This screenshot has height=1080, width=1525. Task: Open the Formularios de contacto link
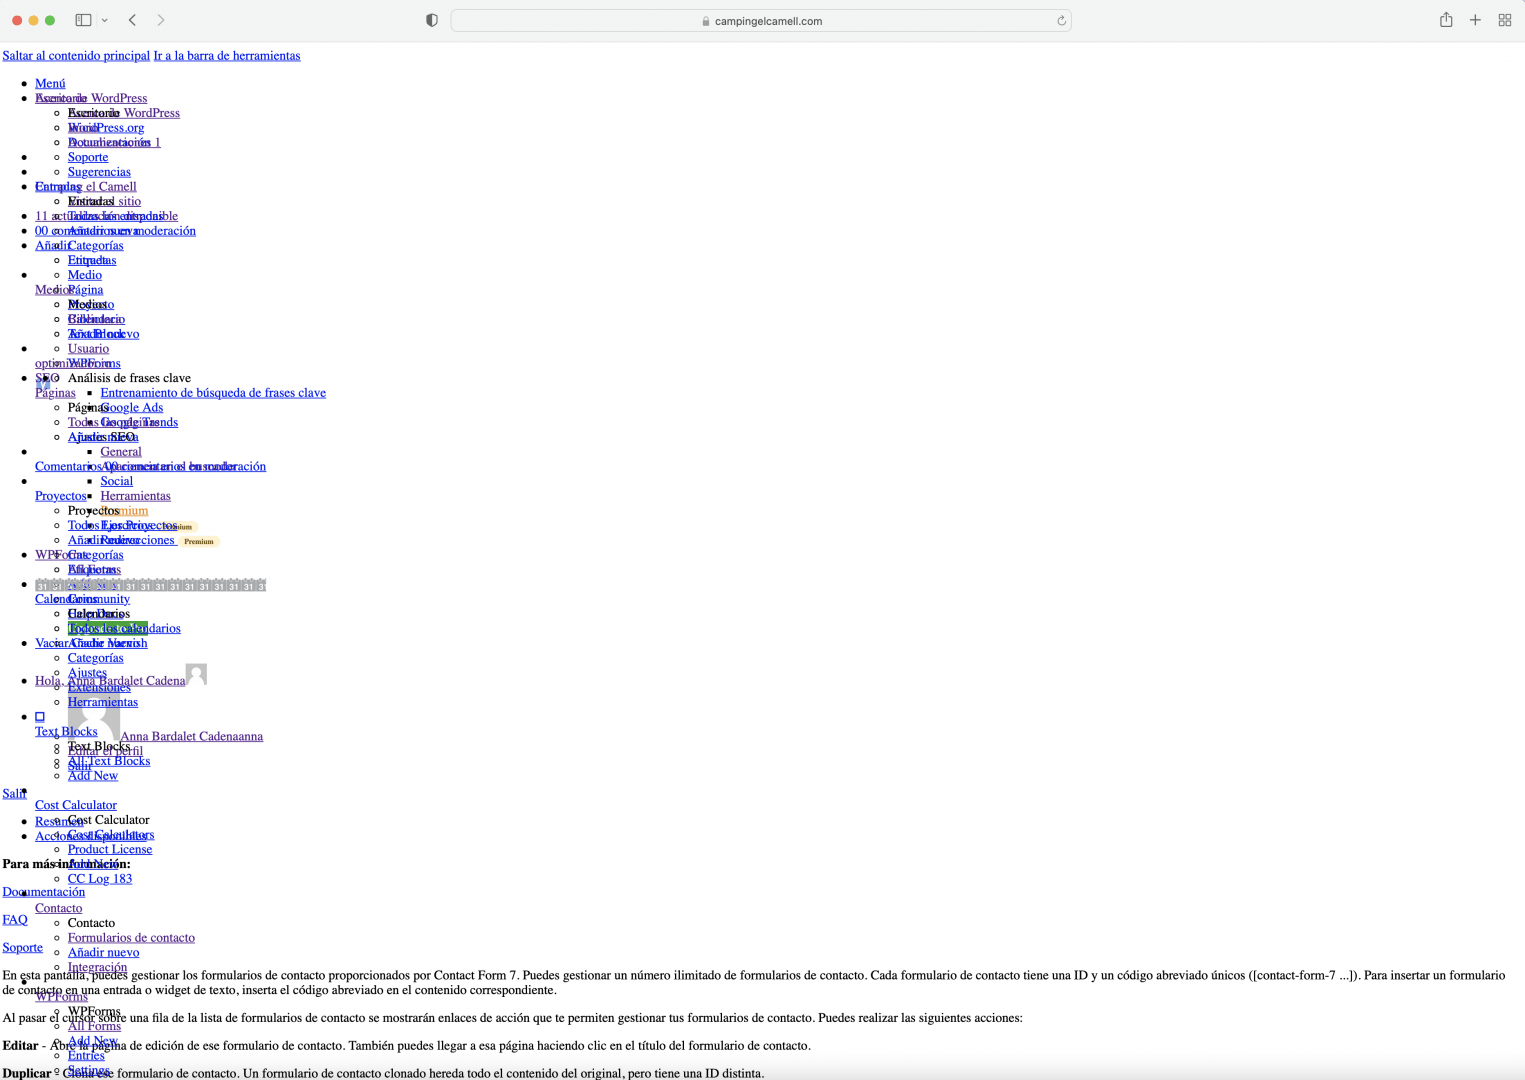coord(131,938)
